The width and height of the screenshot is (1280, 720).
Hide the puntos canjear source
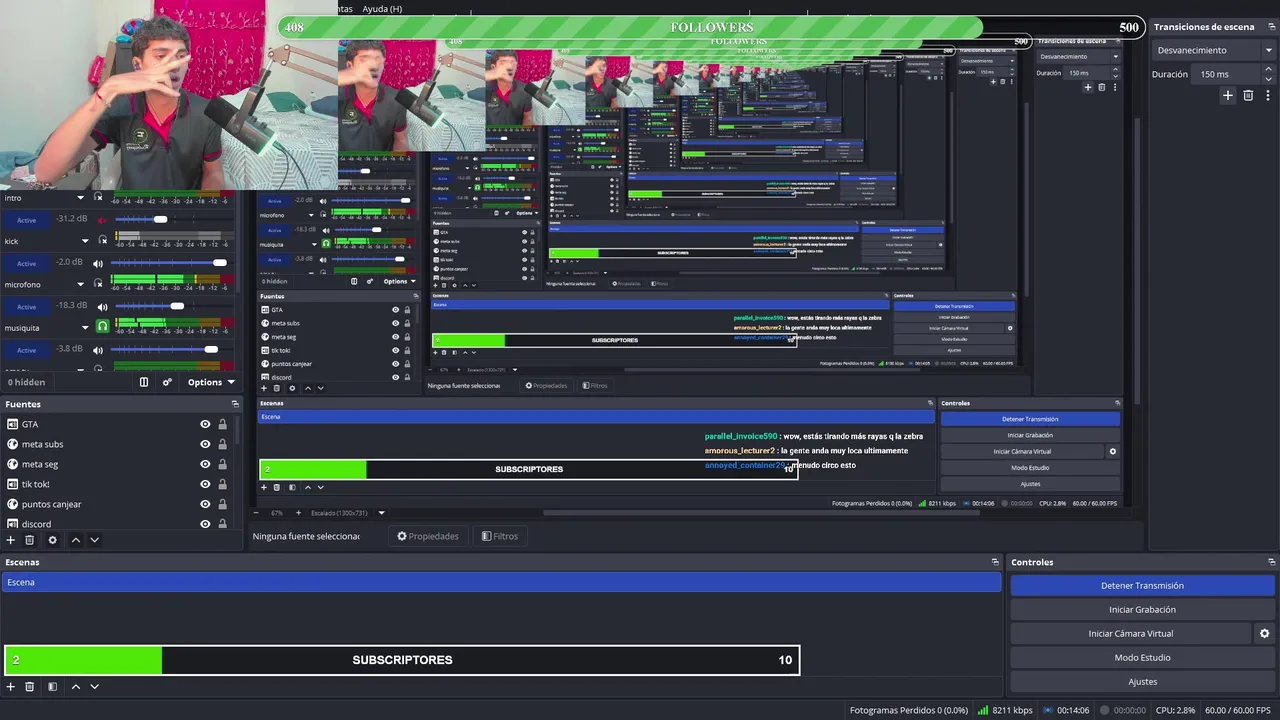[205, 504]
